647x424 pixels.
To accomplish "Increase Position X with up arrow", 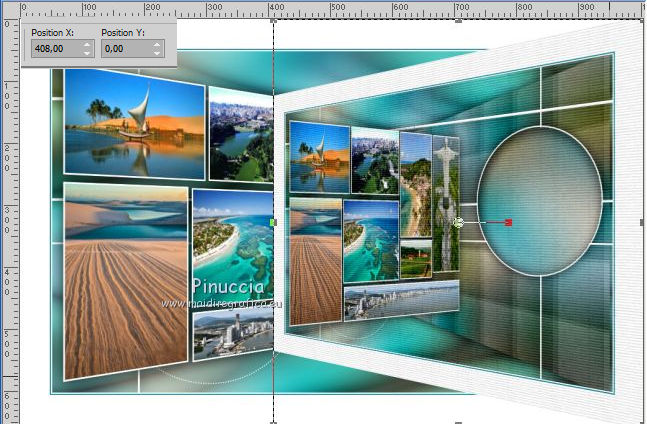I will [87, 45].
